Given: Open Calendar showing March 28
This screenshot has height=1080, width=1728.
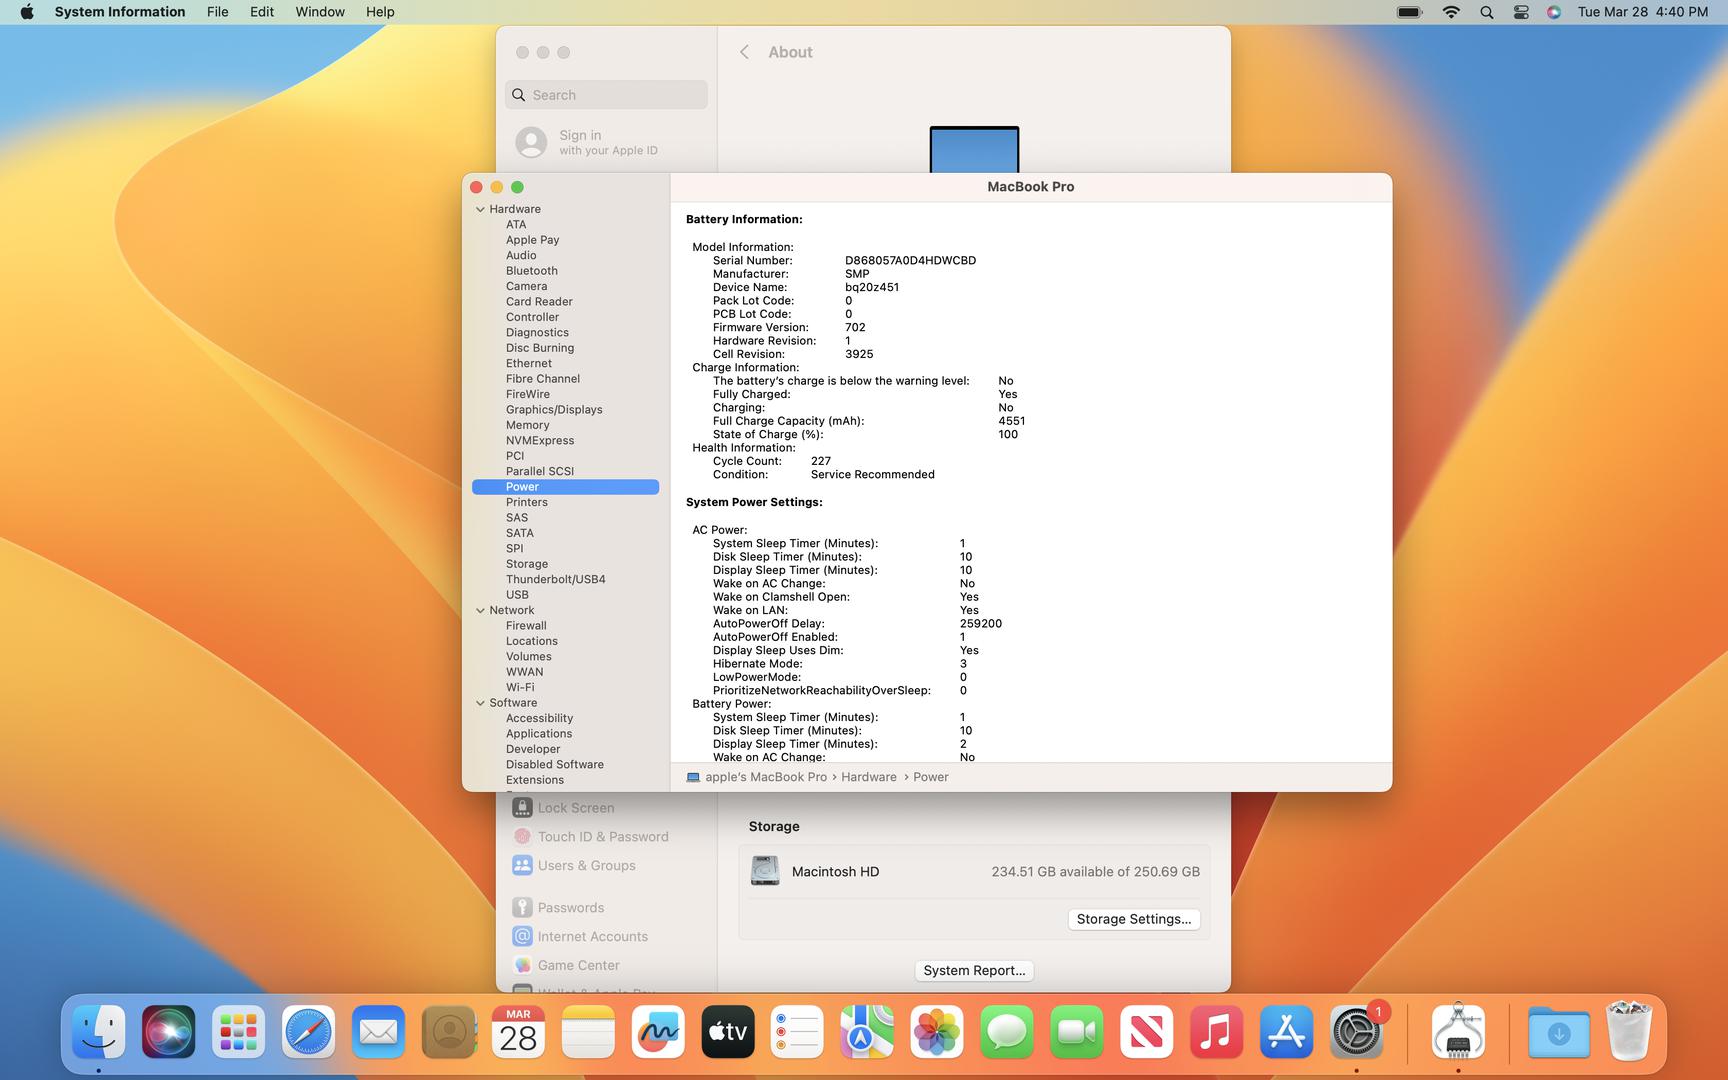Looking at the screenshot, I should point(518,1032).
